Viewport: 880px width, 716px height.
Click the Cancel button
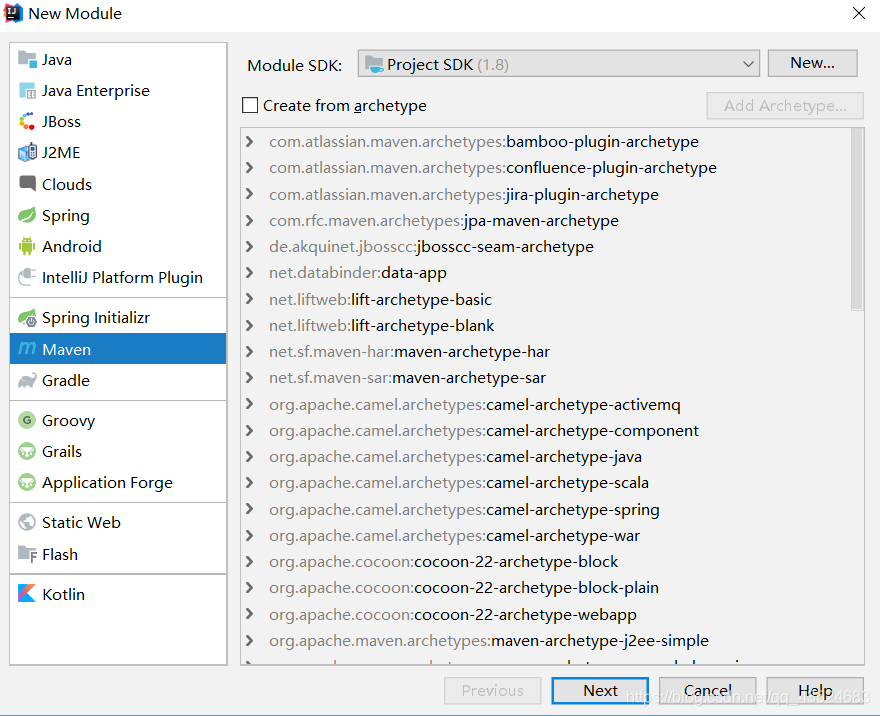pyautogui.click(x=707, y=690)
